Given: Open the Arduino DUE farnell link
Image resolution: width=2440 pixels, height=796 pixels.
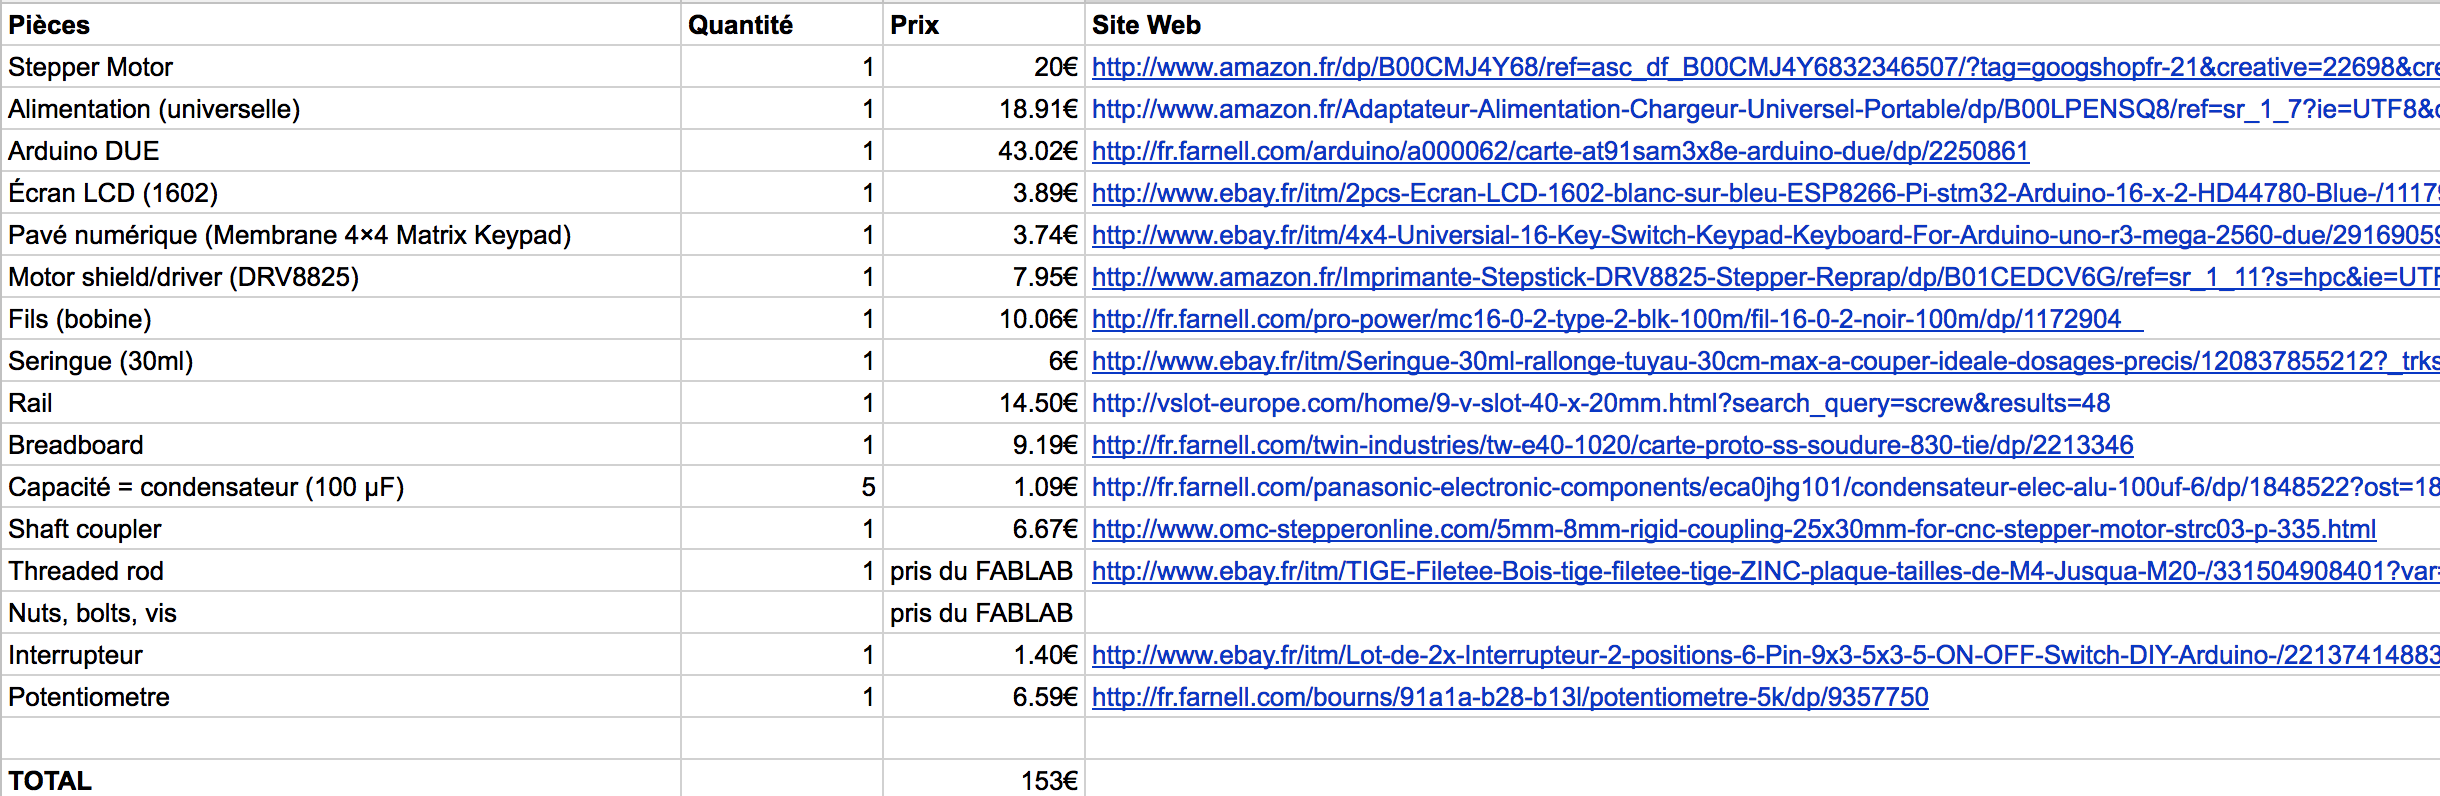Looking at the screenshot, I should click(x=1560, y=151).
